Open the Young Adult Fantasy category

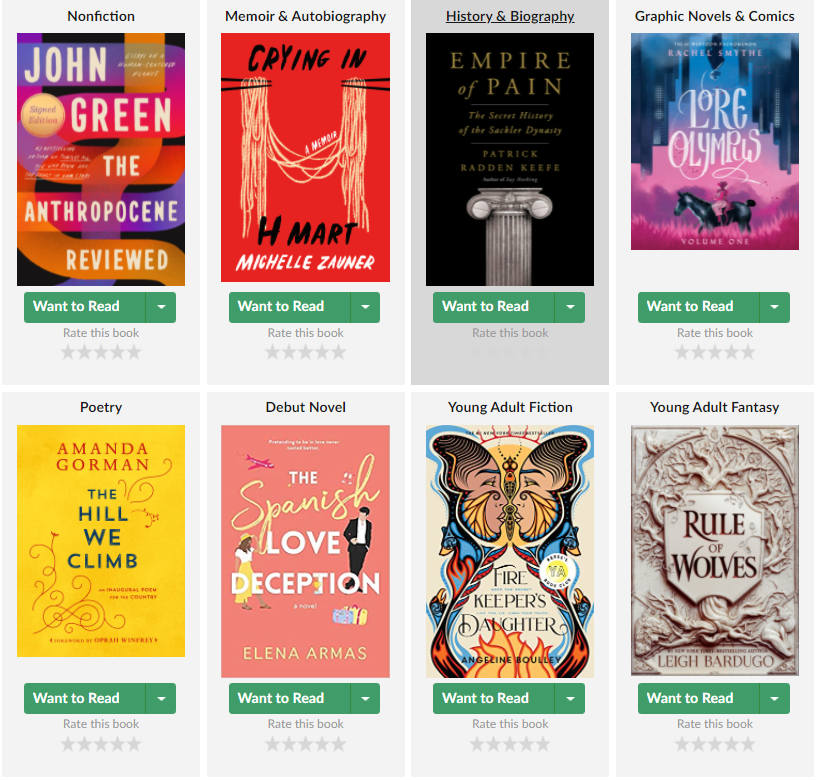coord(715,407)
